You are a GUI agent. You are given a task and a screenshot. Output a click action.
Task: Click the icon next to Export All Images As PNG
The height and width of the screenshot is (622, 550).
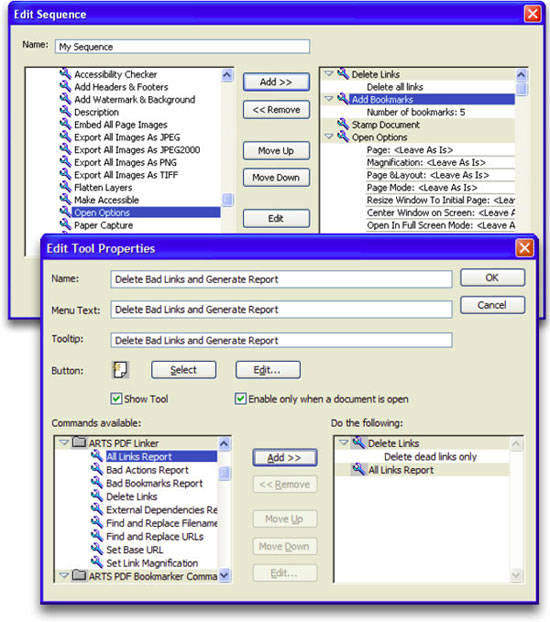click(65, 162)
